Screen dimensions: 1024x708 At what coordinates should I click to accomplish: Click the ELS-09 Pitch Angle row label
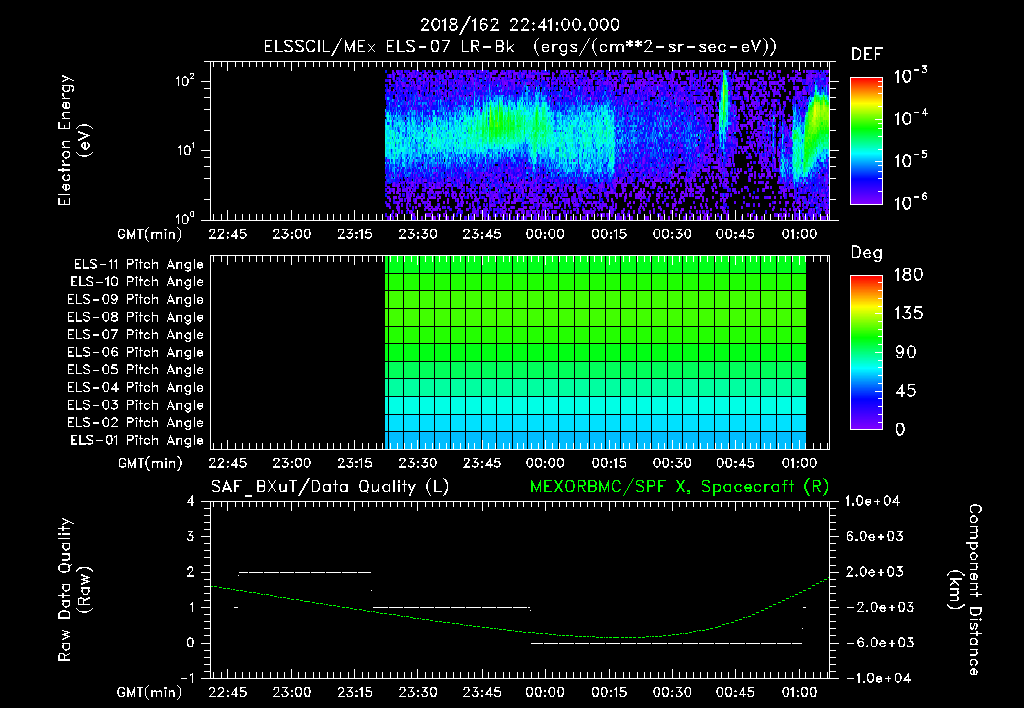point(135,300)
